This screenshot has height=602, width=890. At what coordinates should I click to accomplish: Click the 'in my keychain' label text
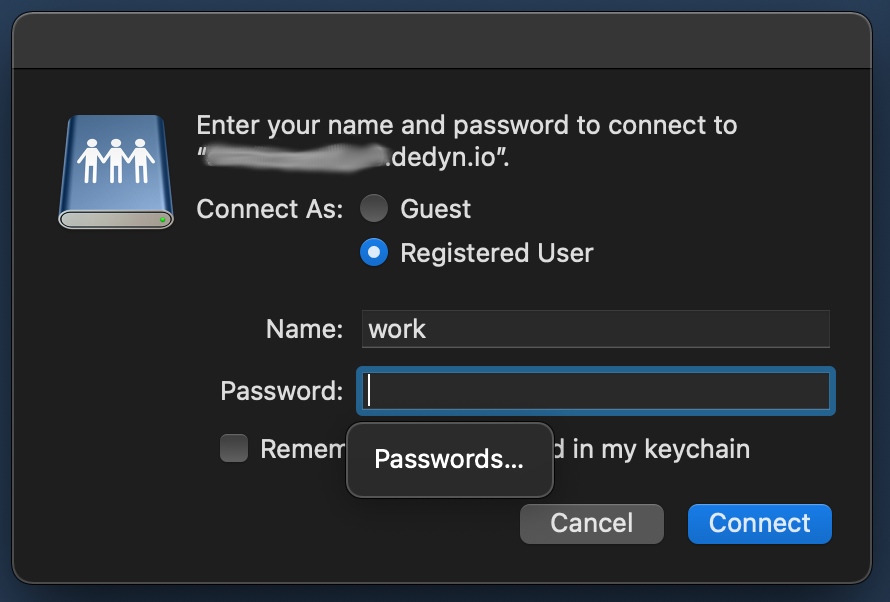[661, 449]
